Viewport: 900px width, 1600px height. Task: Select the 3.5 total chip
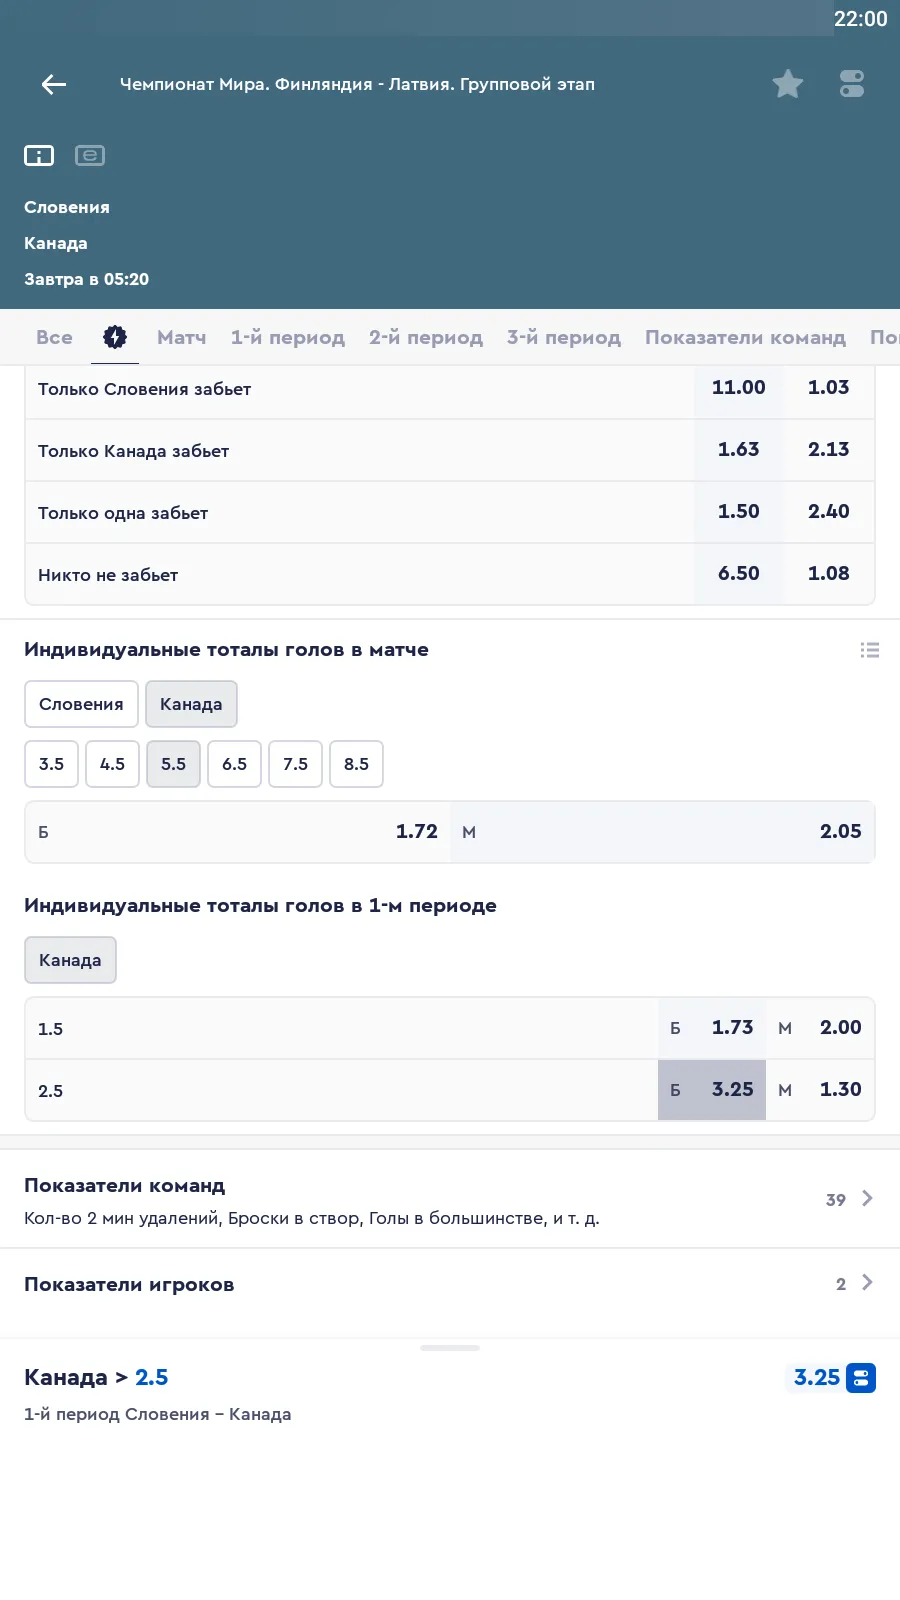point(51,764)
